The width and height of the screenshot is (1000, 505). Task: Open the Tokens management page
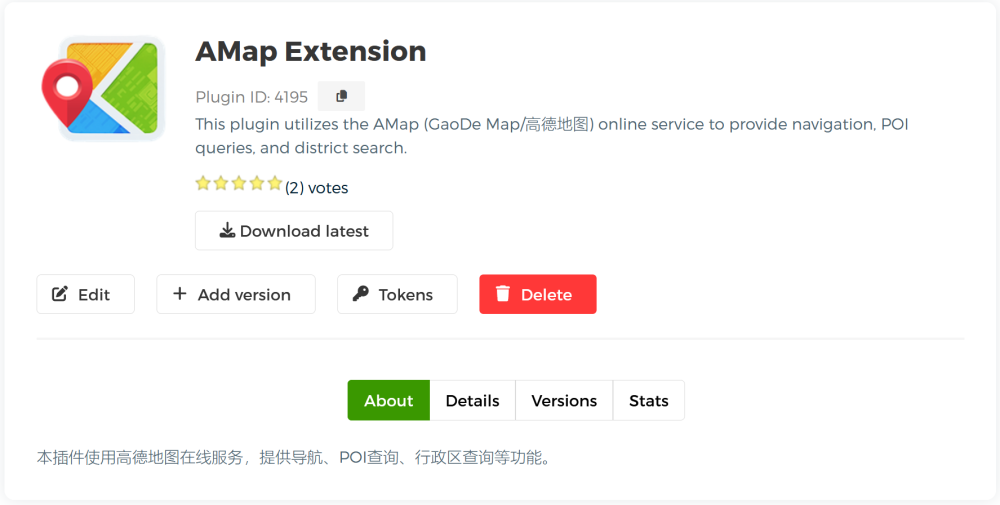[397, 294]
